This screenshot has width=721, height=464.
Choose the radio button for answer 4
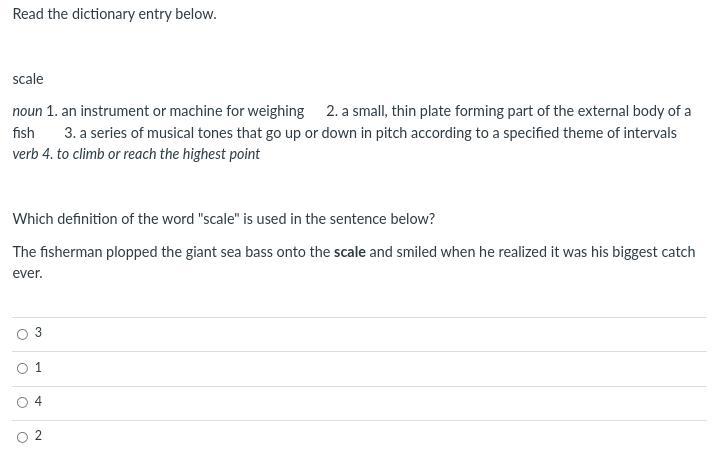[x=22, y=403]
